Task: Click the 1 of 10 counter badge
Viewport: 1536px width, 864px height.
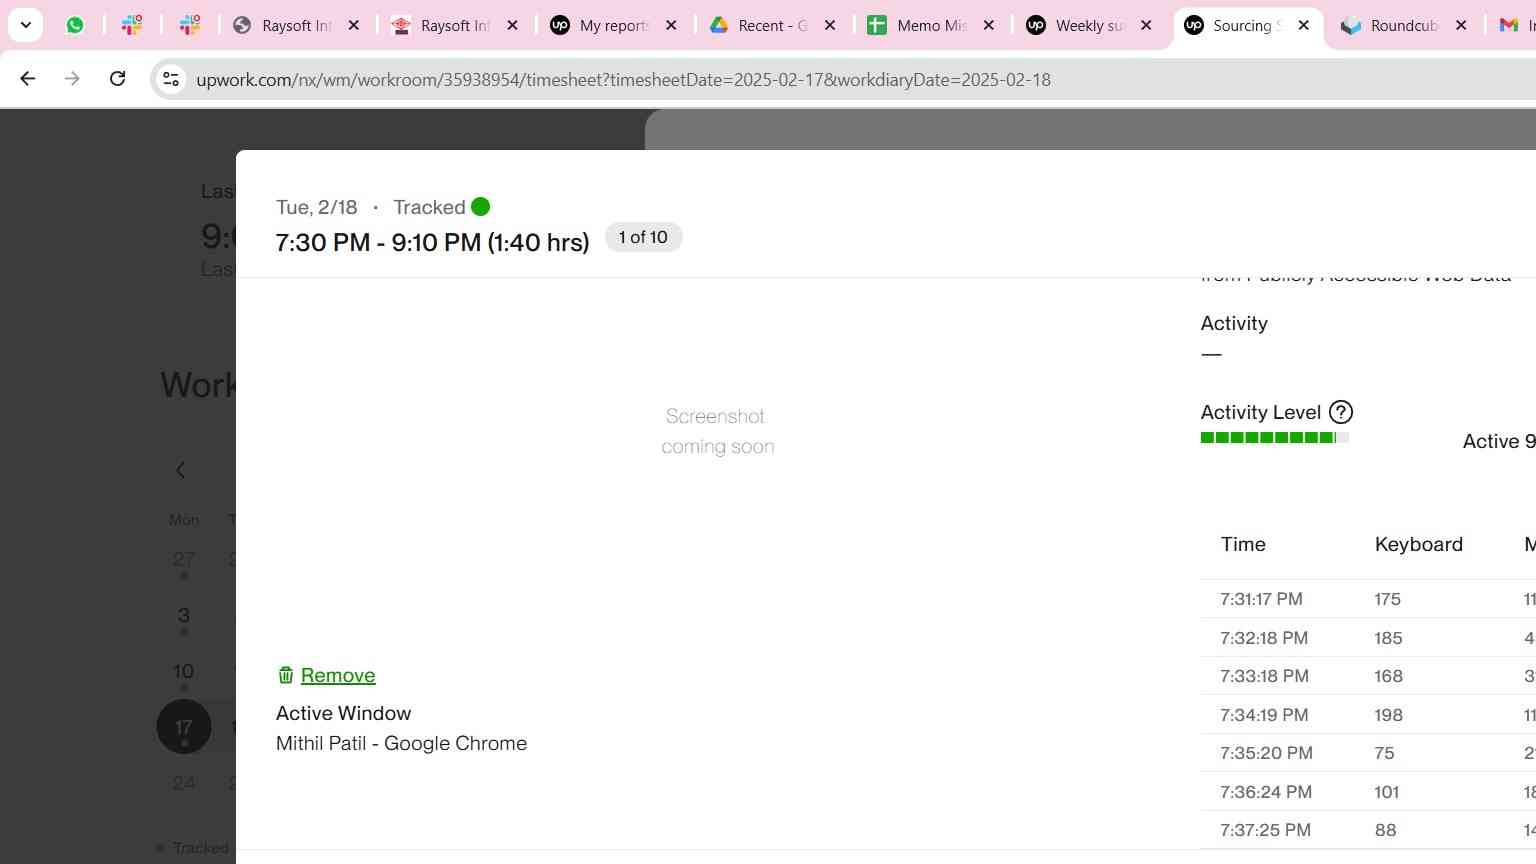Action: click(x=643, y=237)
